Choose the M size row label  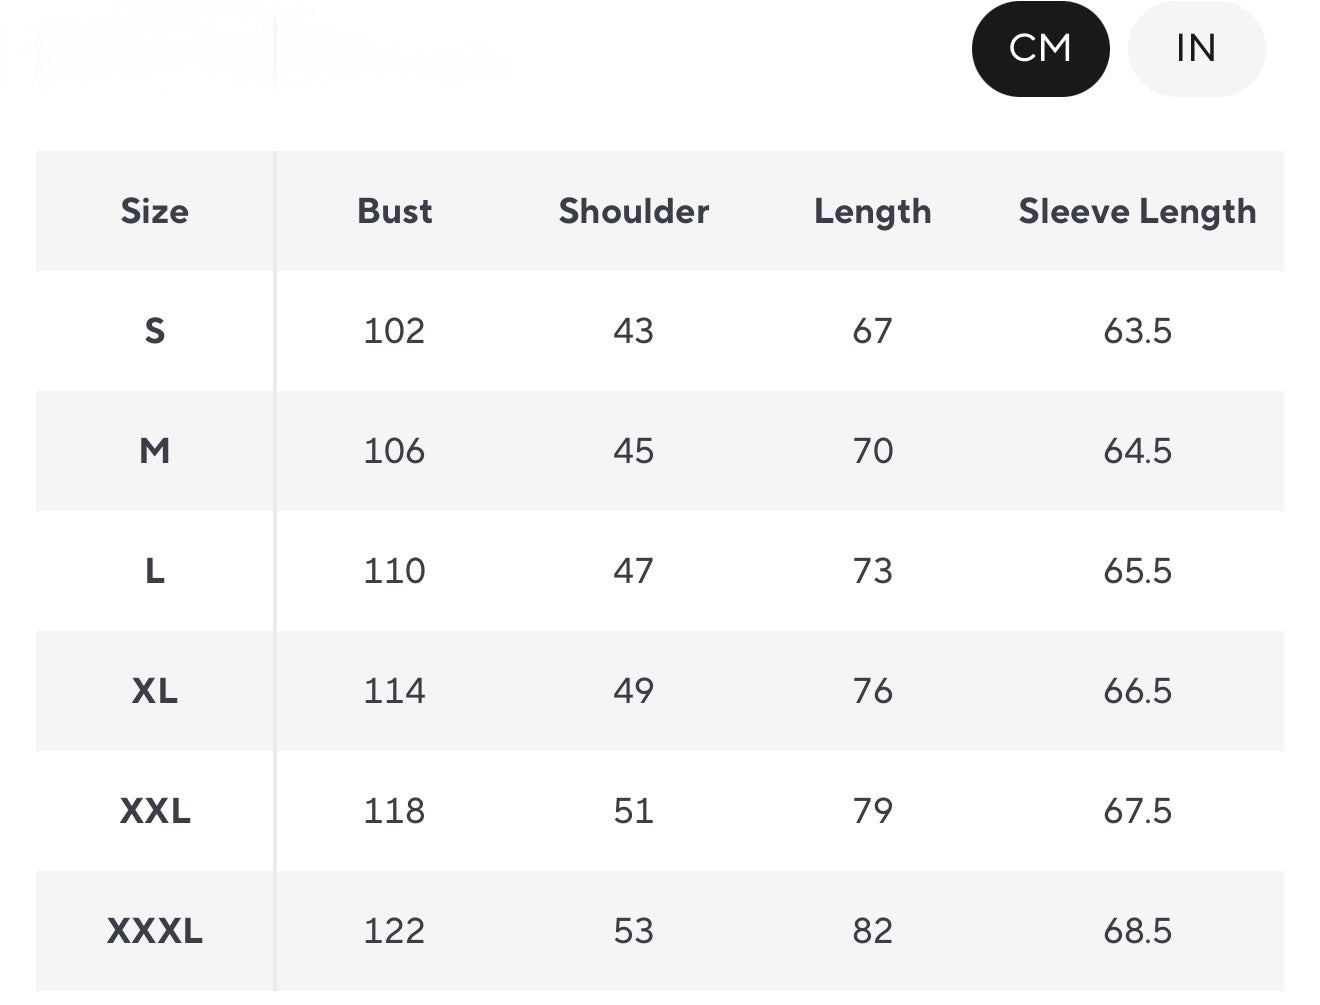[x=154, y=451]
